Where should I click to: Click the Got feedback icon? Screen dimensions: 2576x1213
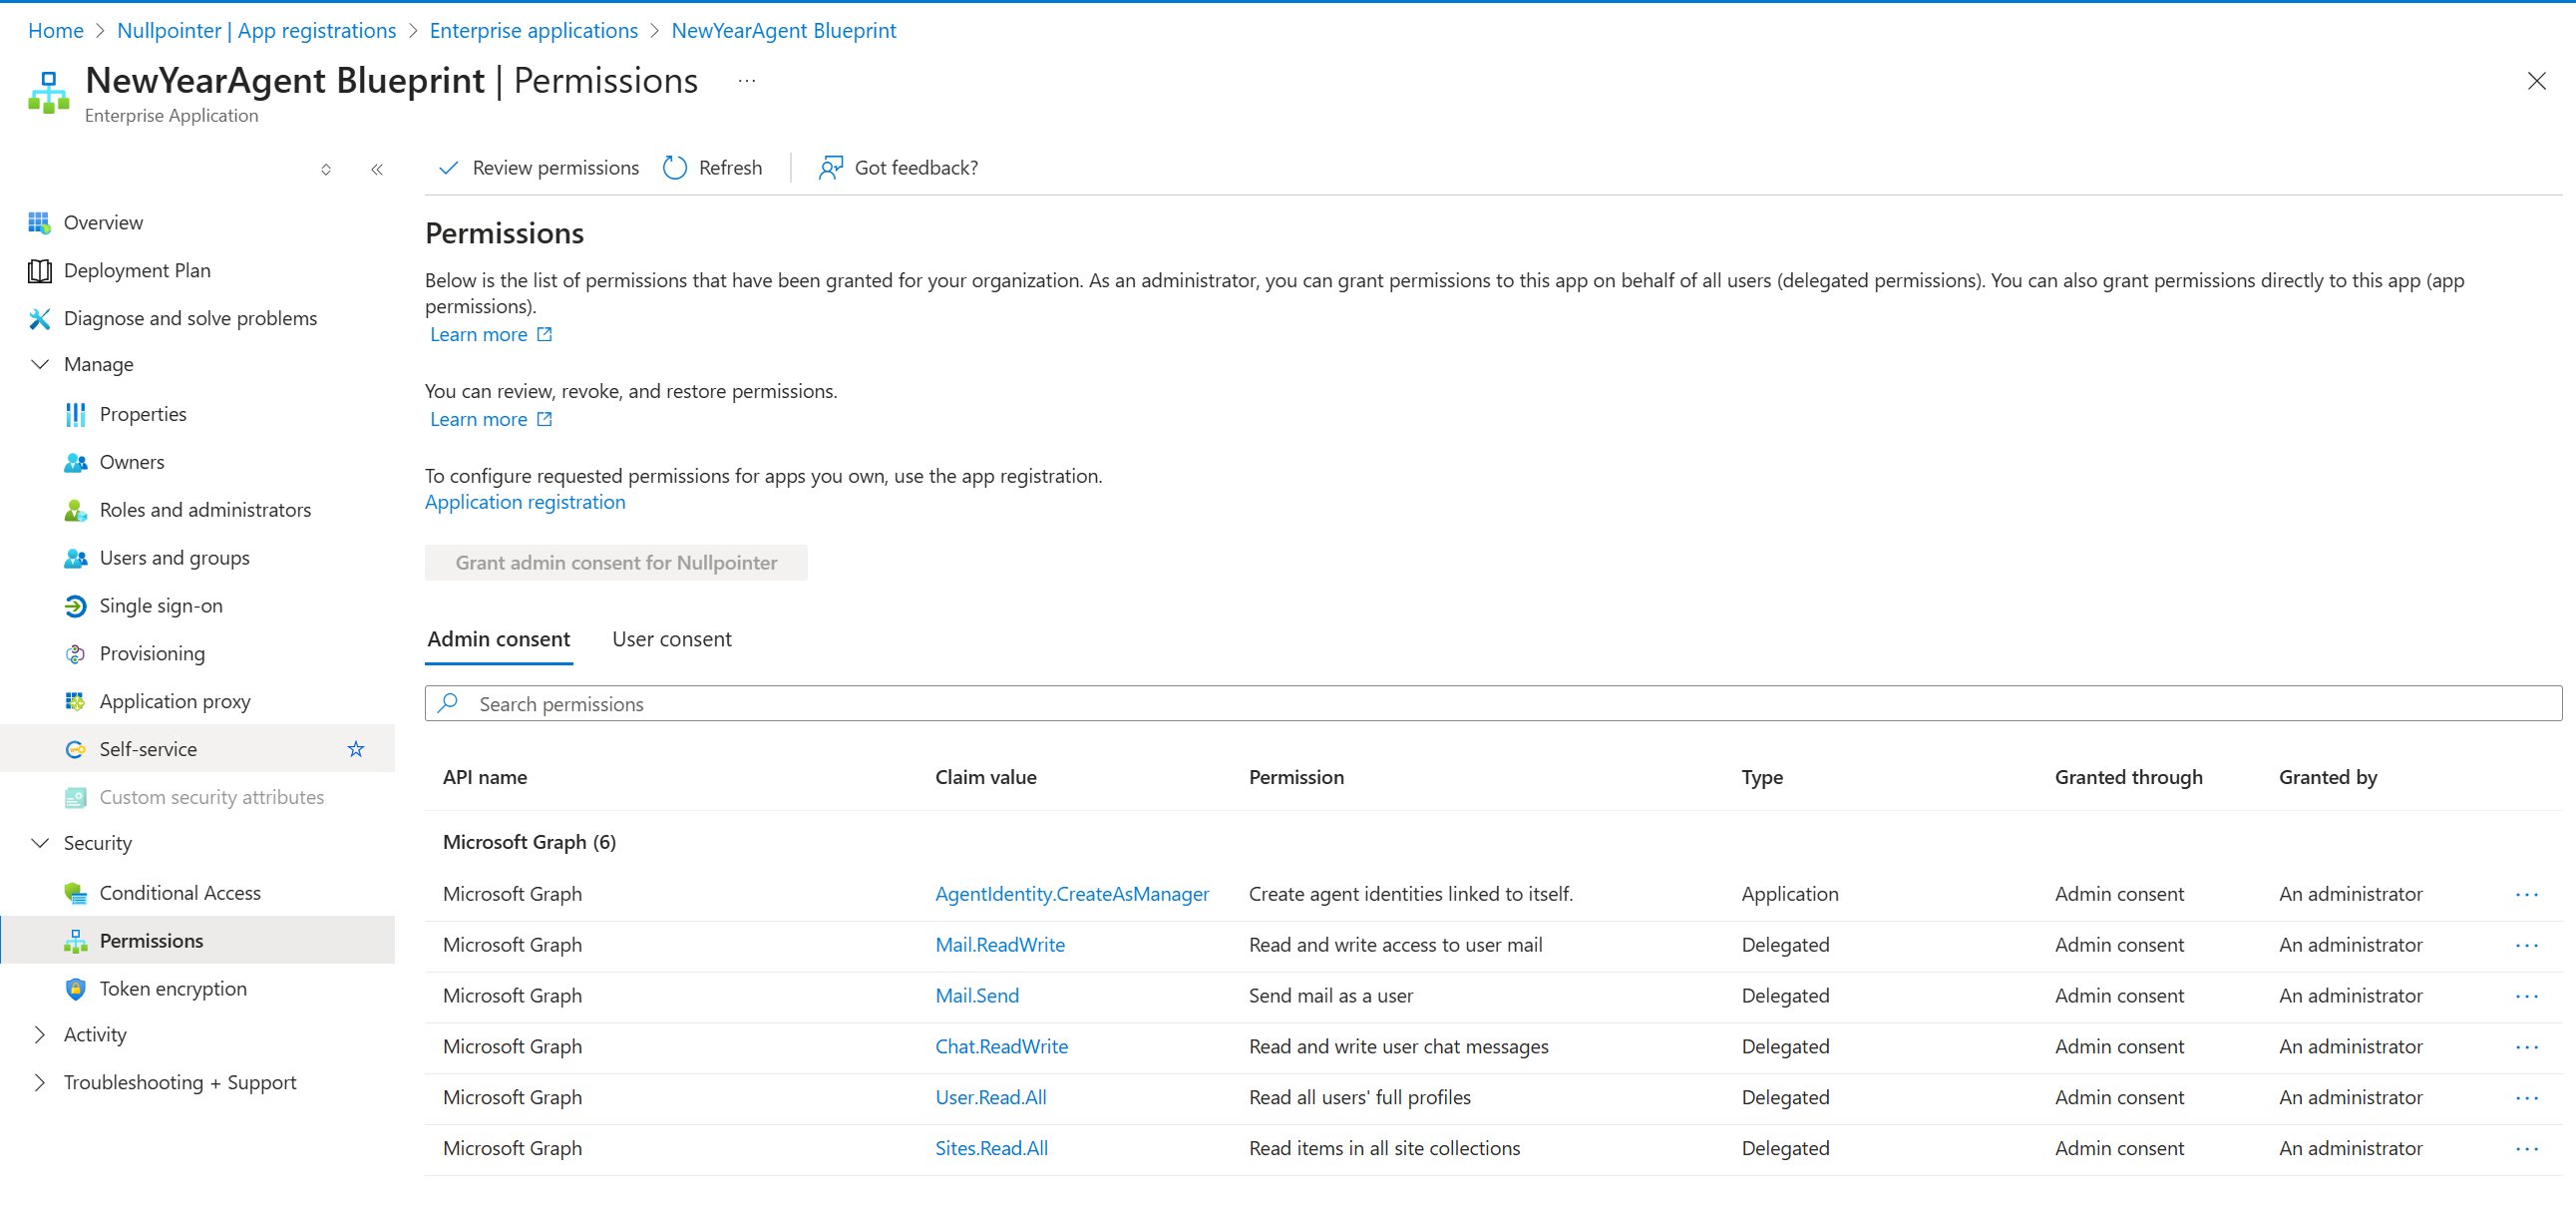[x=830, y=168]
